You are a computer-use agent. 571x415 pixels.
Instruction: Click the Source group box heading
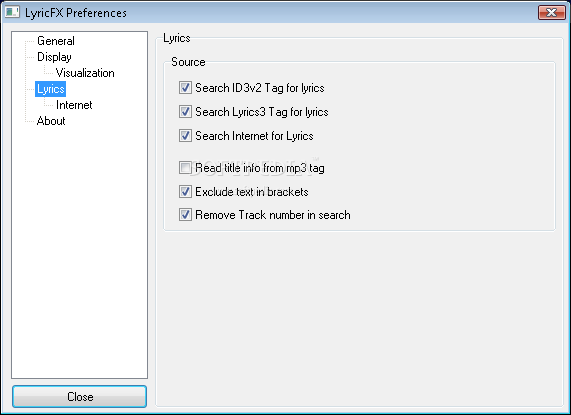tap(188, 62)
